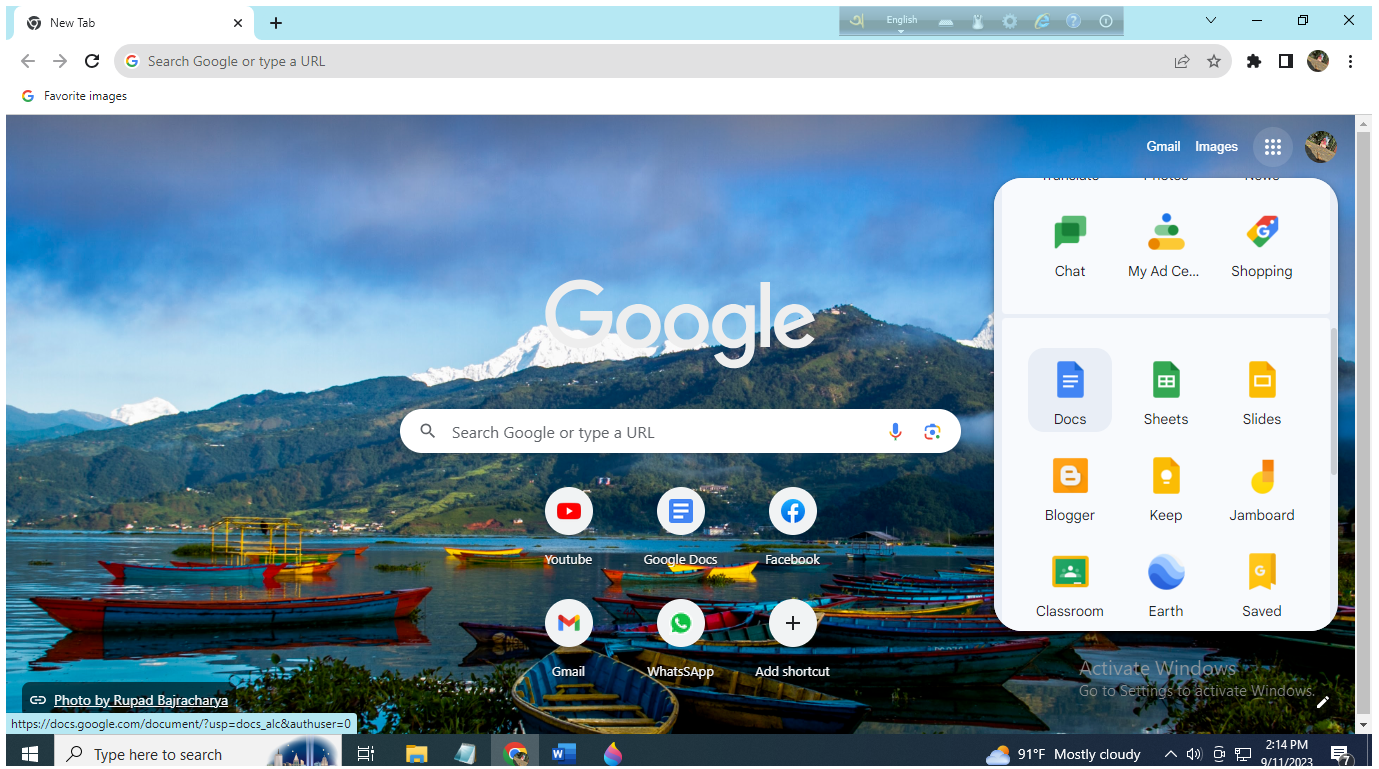Start a voice search with the microphone
The image size is (1379, 769).
[x=895, y=432]
